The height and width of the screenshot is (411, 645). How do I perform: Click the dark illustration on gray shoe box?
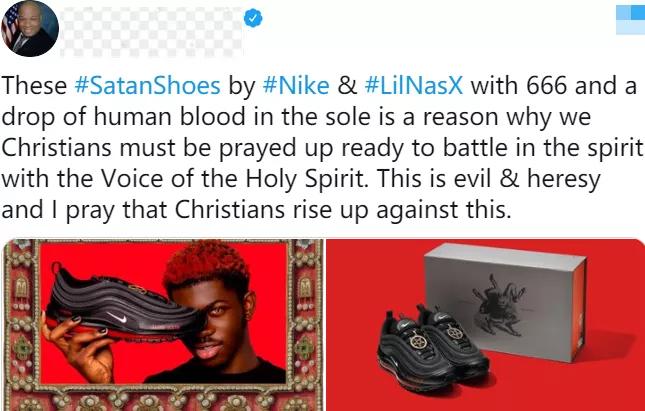(x=500, y=304)
